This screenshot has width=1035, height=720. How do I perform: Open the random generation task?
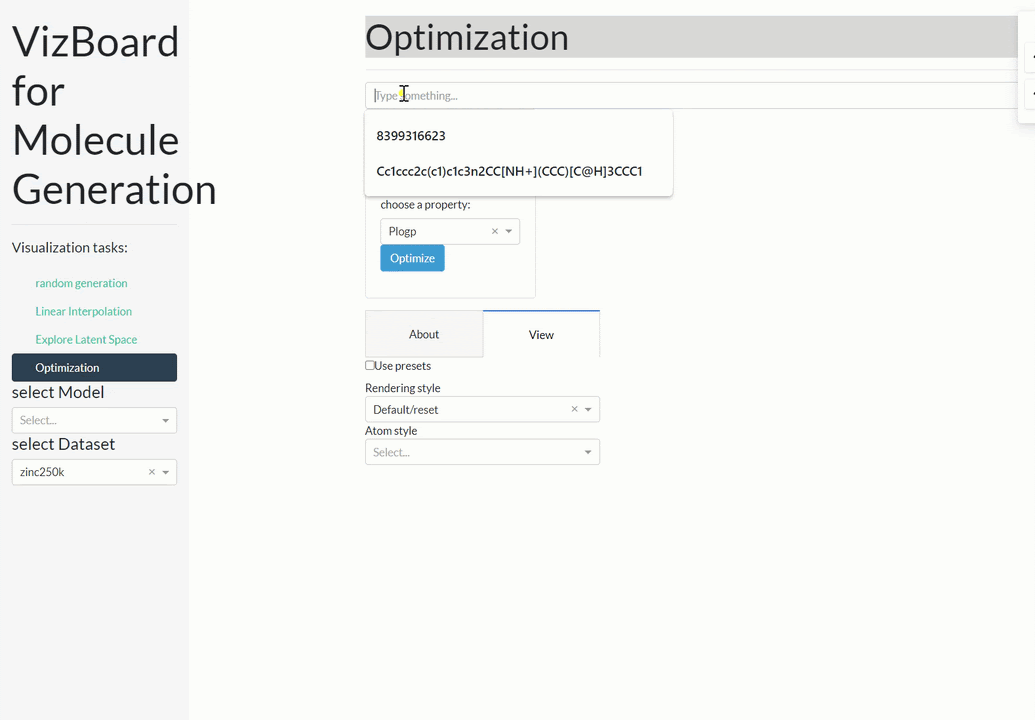pos(81,283)
